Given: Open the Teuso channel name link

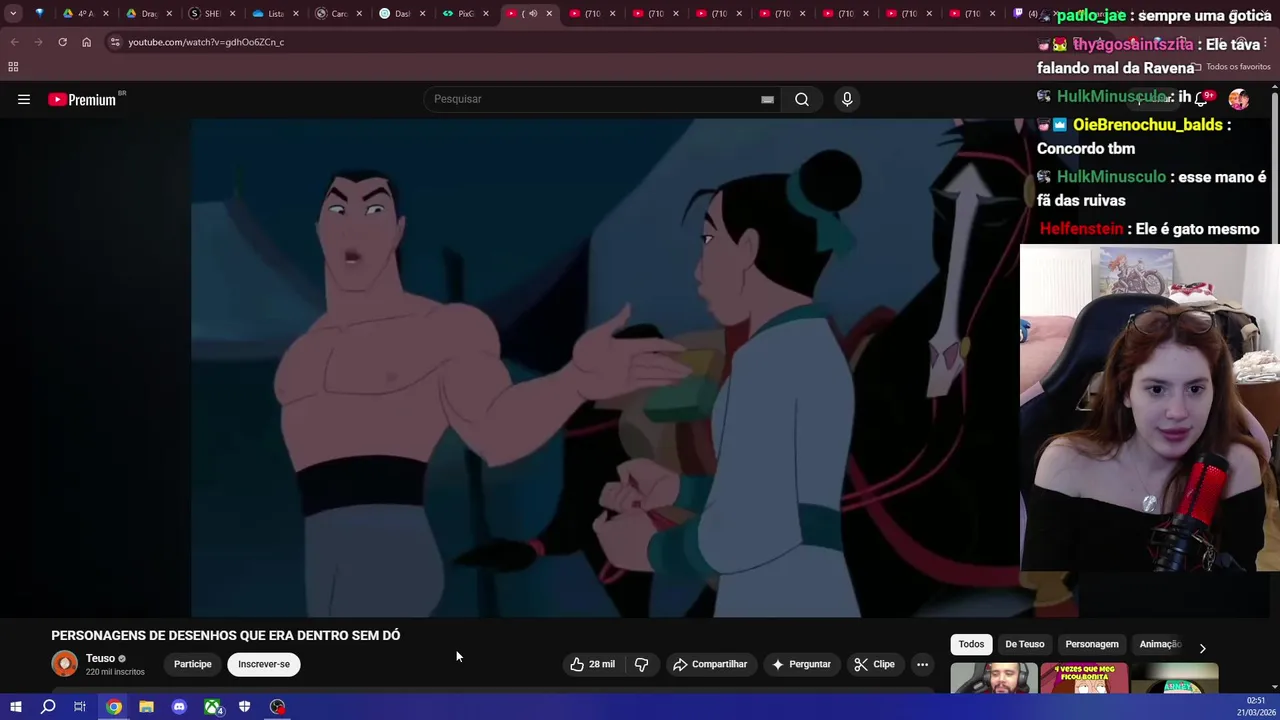Looking at the screenshot, I should pyautogui.click(x=100, y=658).
